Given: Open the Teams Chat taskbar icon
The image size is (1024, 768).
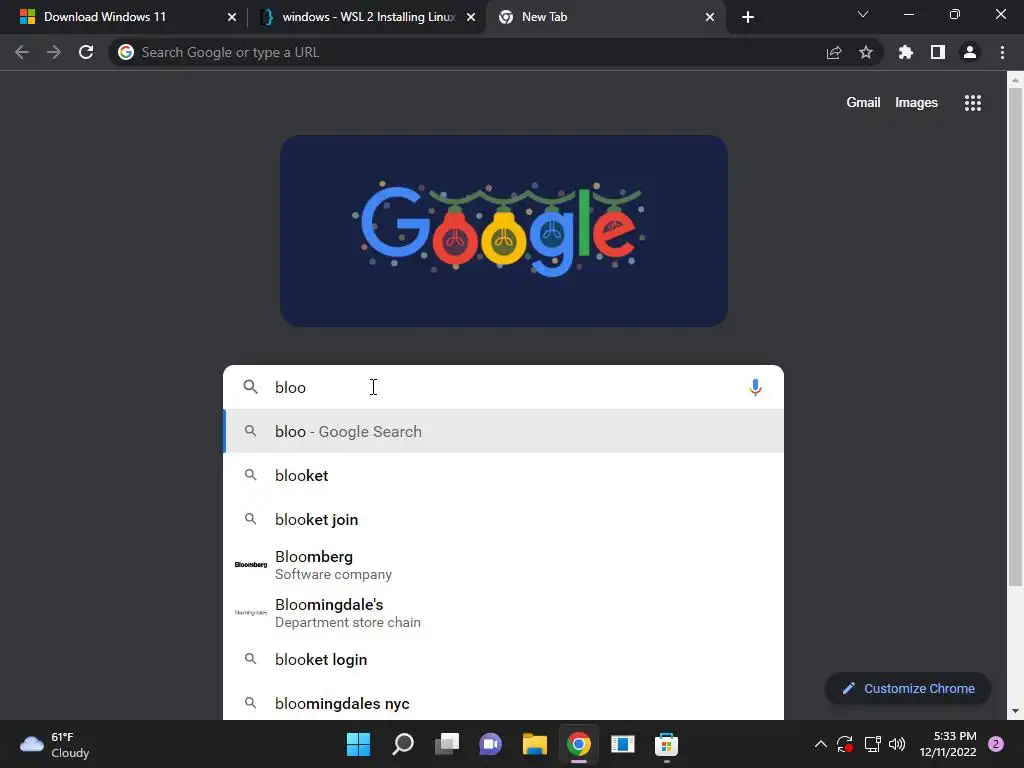Looking at the screenshot, I should coord(490,744).
